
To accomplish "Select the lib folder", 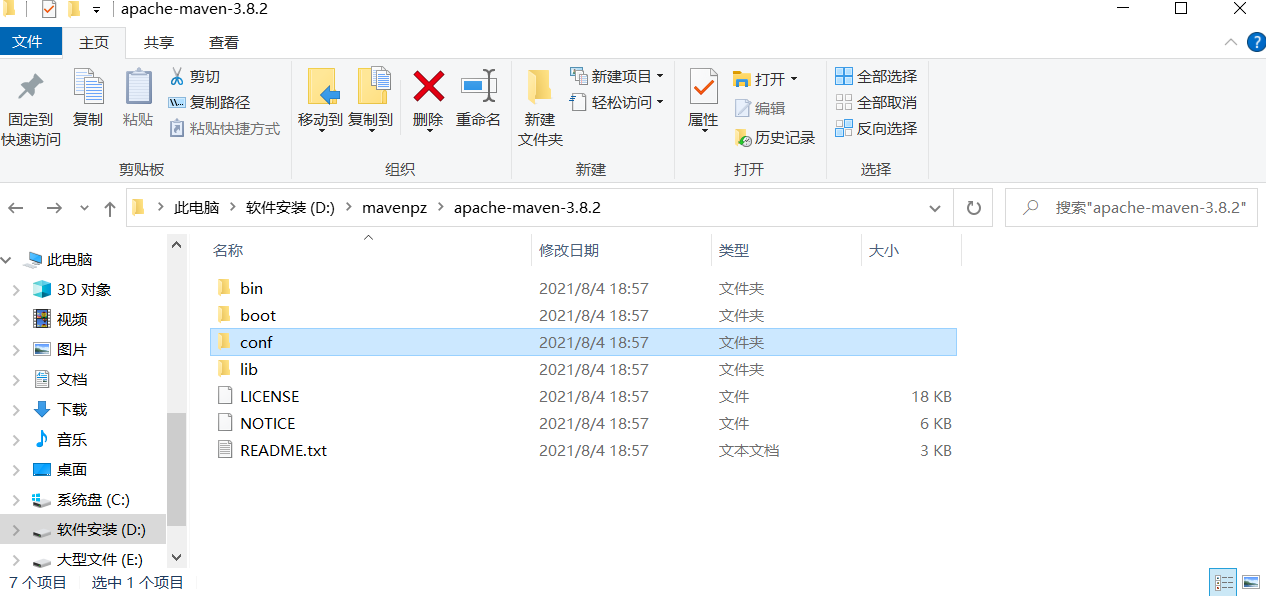I will click(x=583, y=369).
